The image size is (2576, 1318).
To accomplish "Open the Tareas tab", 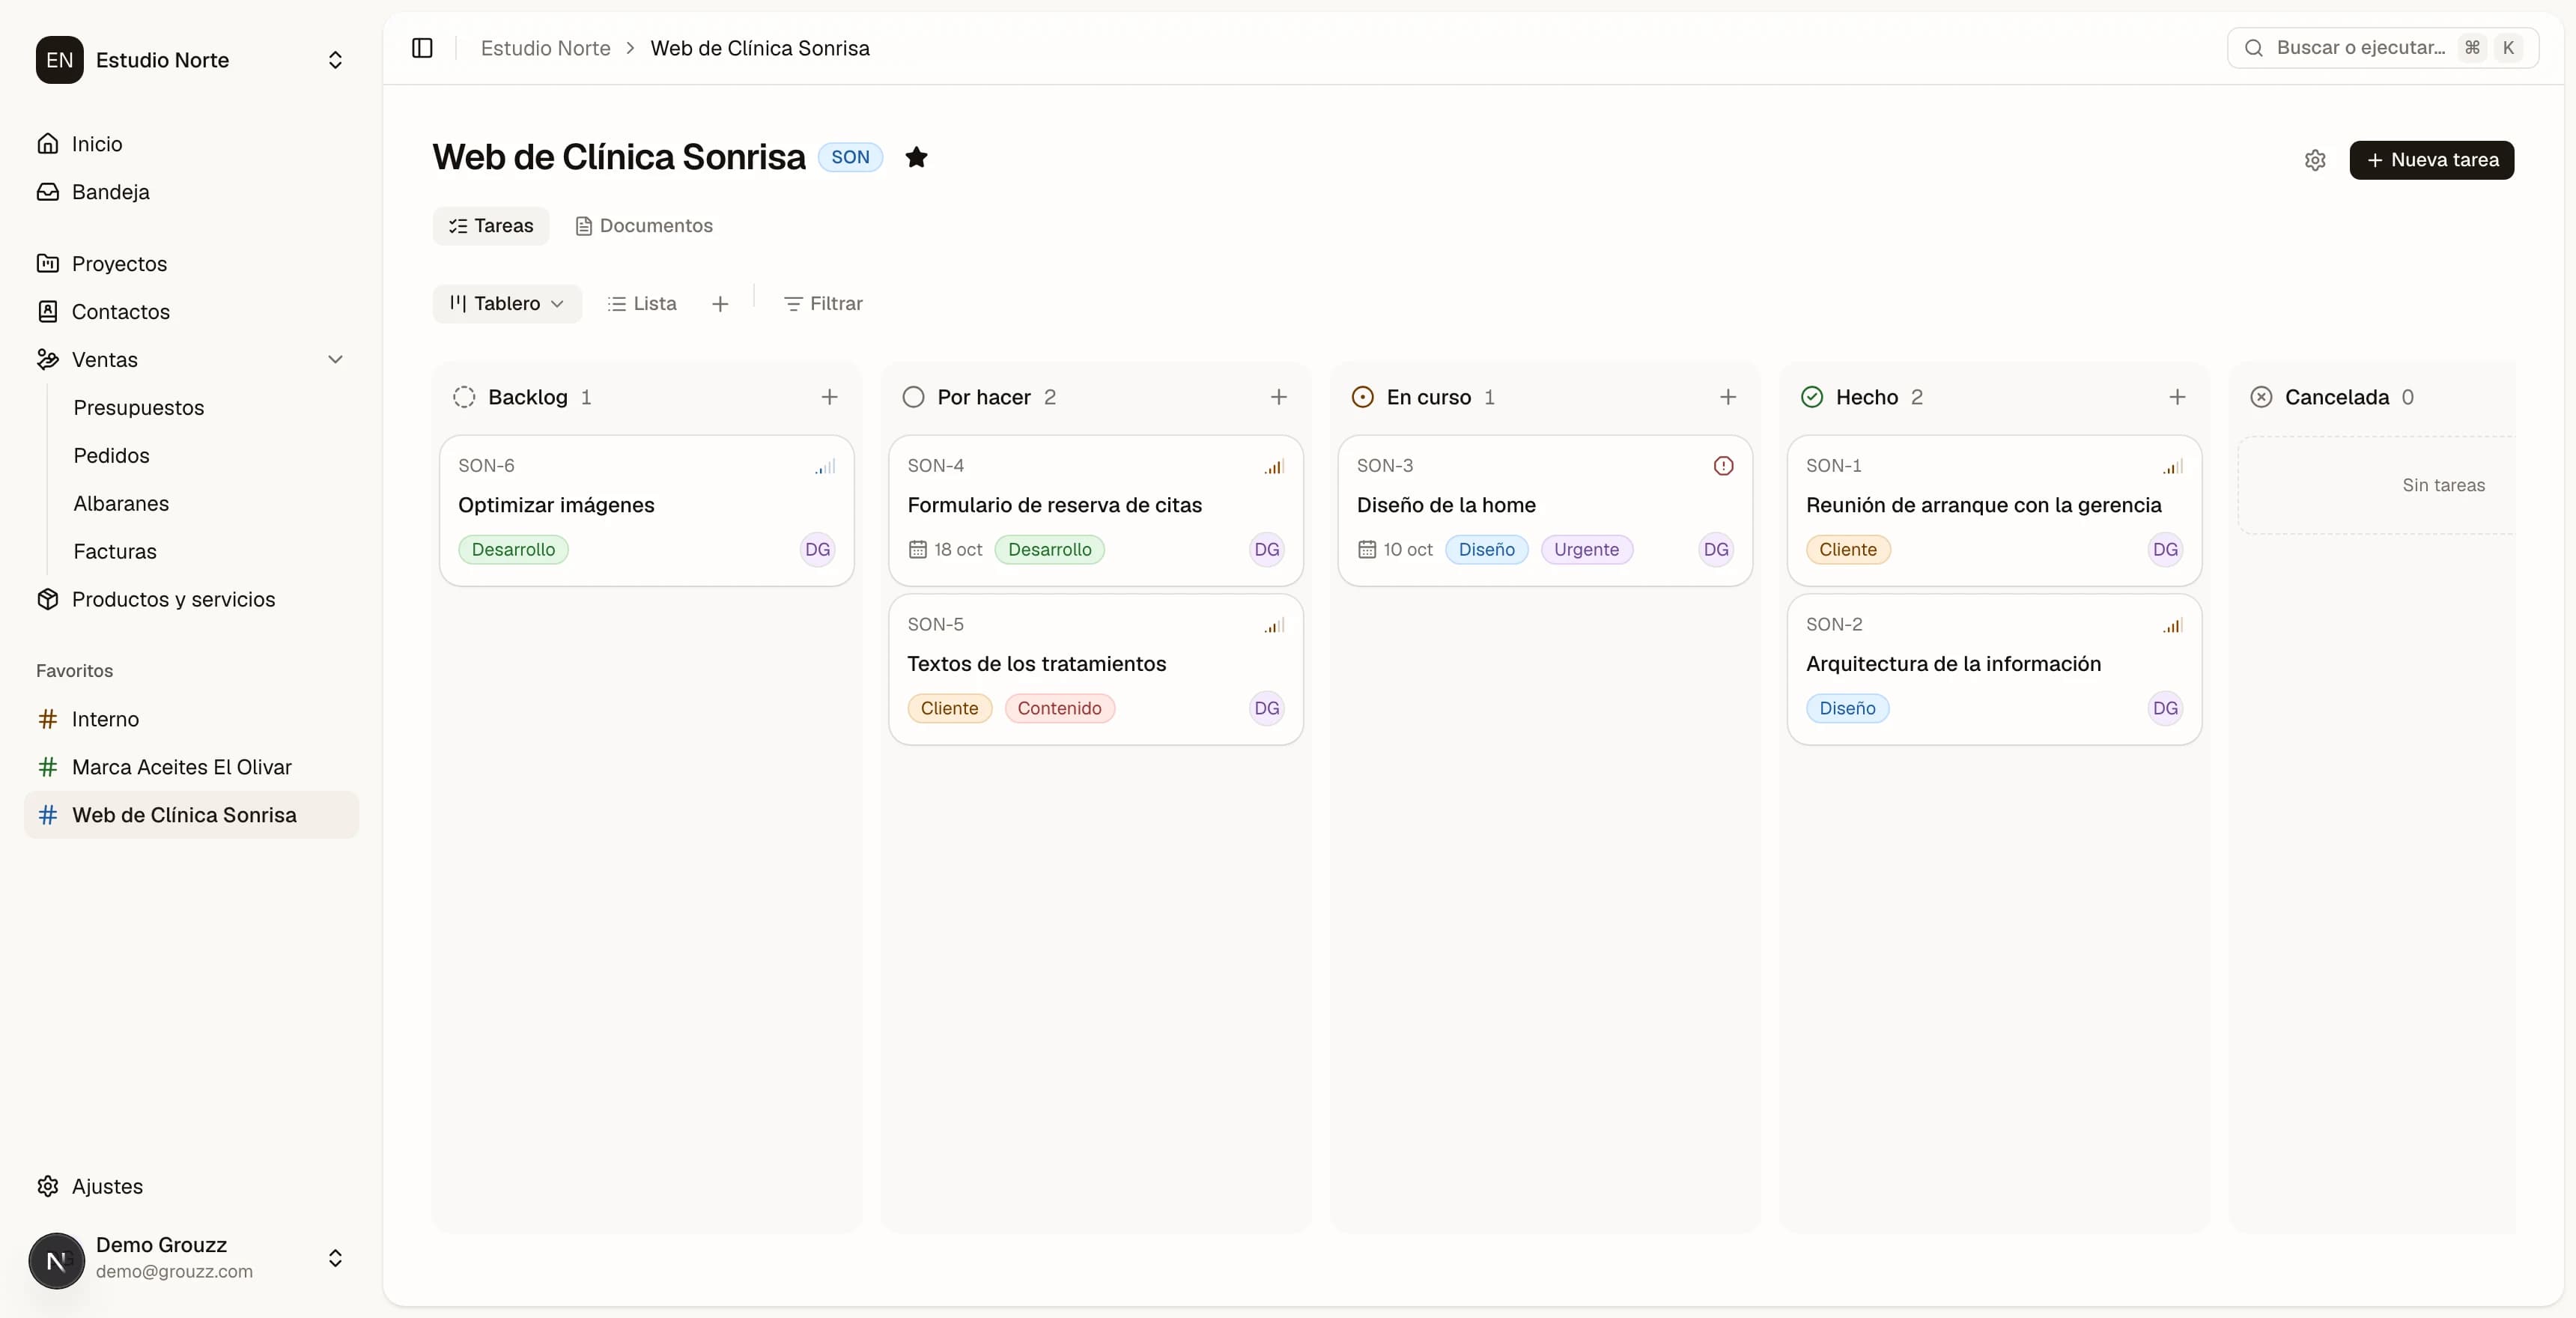I will (x=491, y=226).
